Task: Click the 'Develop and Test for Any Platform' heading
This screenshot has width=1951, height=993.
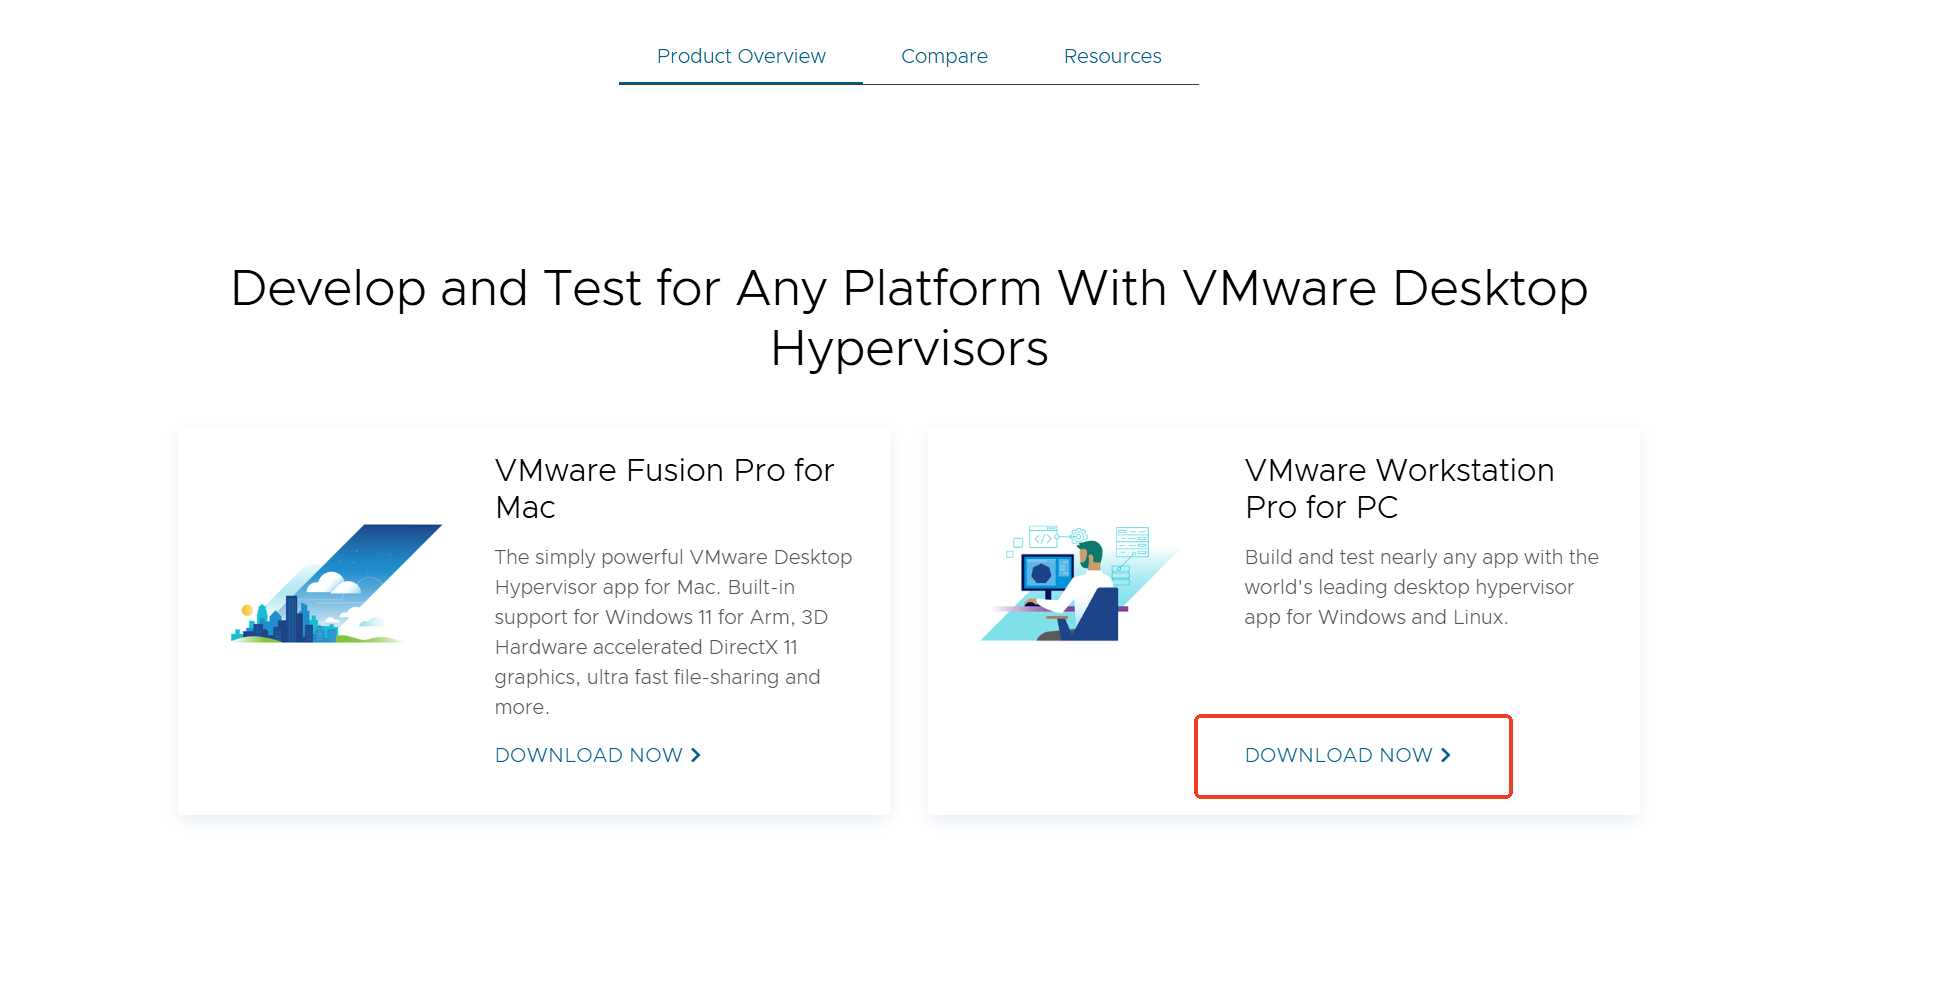Action: [x=909, y=318]
